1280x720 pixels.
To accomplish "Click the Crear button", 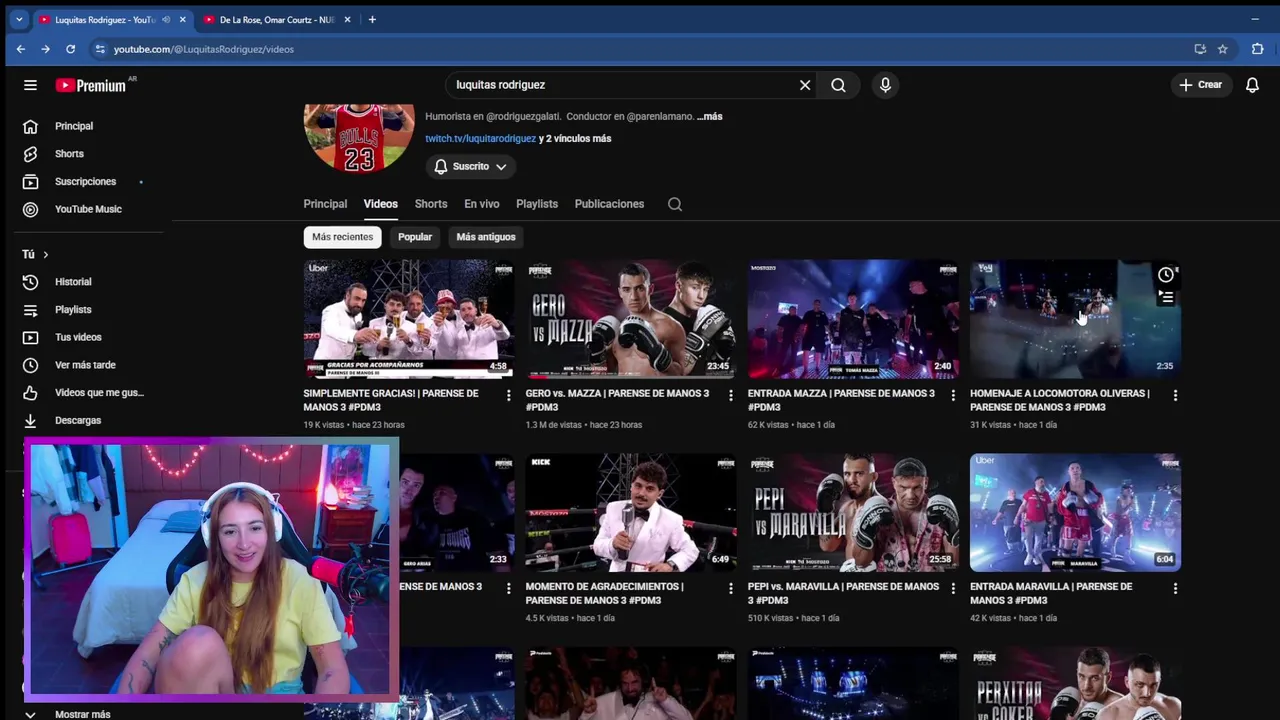I will [x=1200, y=85].
